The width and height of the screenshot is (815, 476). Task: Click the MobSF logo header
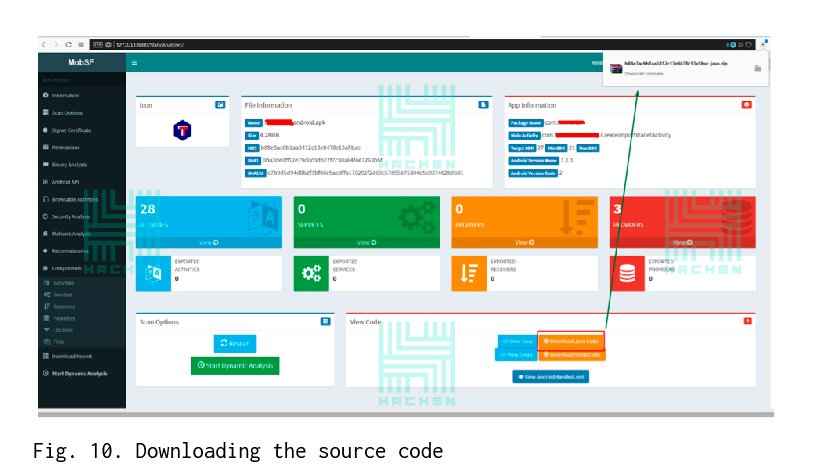tap(82, 62)
